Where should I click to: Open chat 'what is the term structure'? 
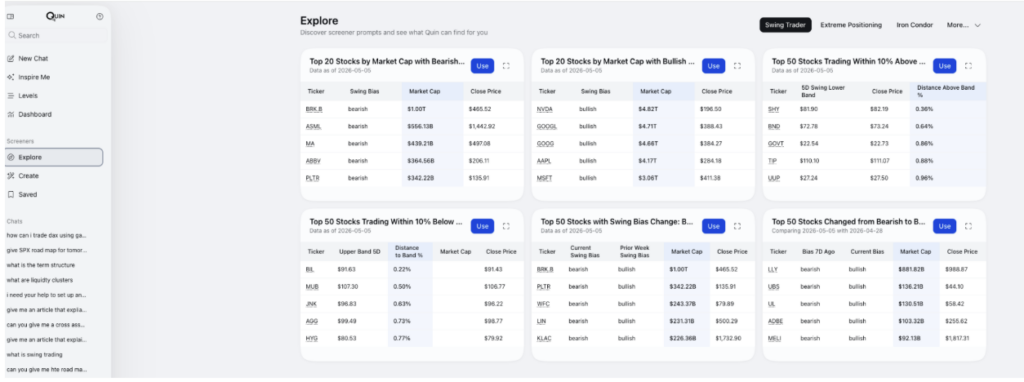40,265
